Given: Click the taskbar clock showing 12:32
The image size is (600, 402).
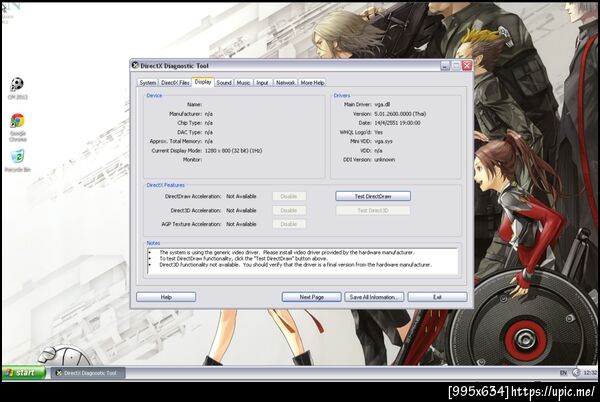Looking at the screenshot, I should [590, 373].
